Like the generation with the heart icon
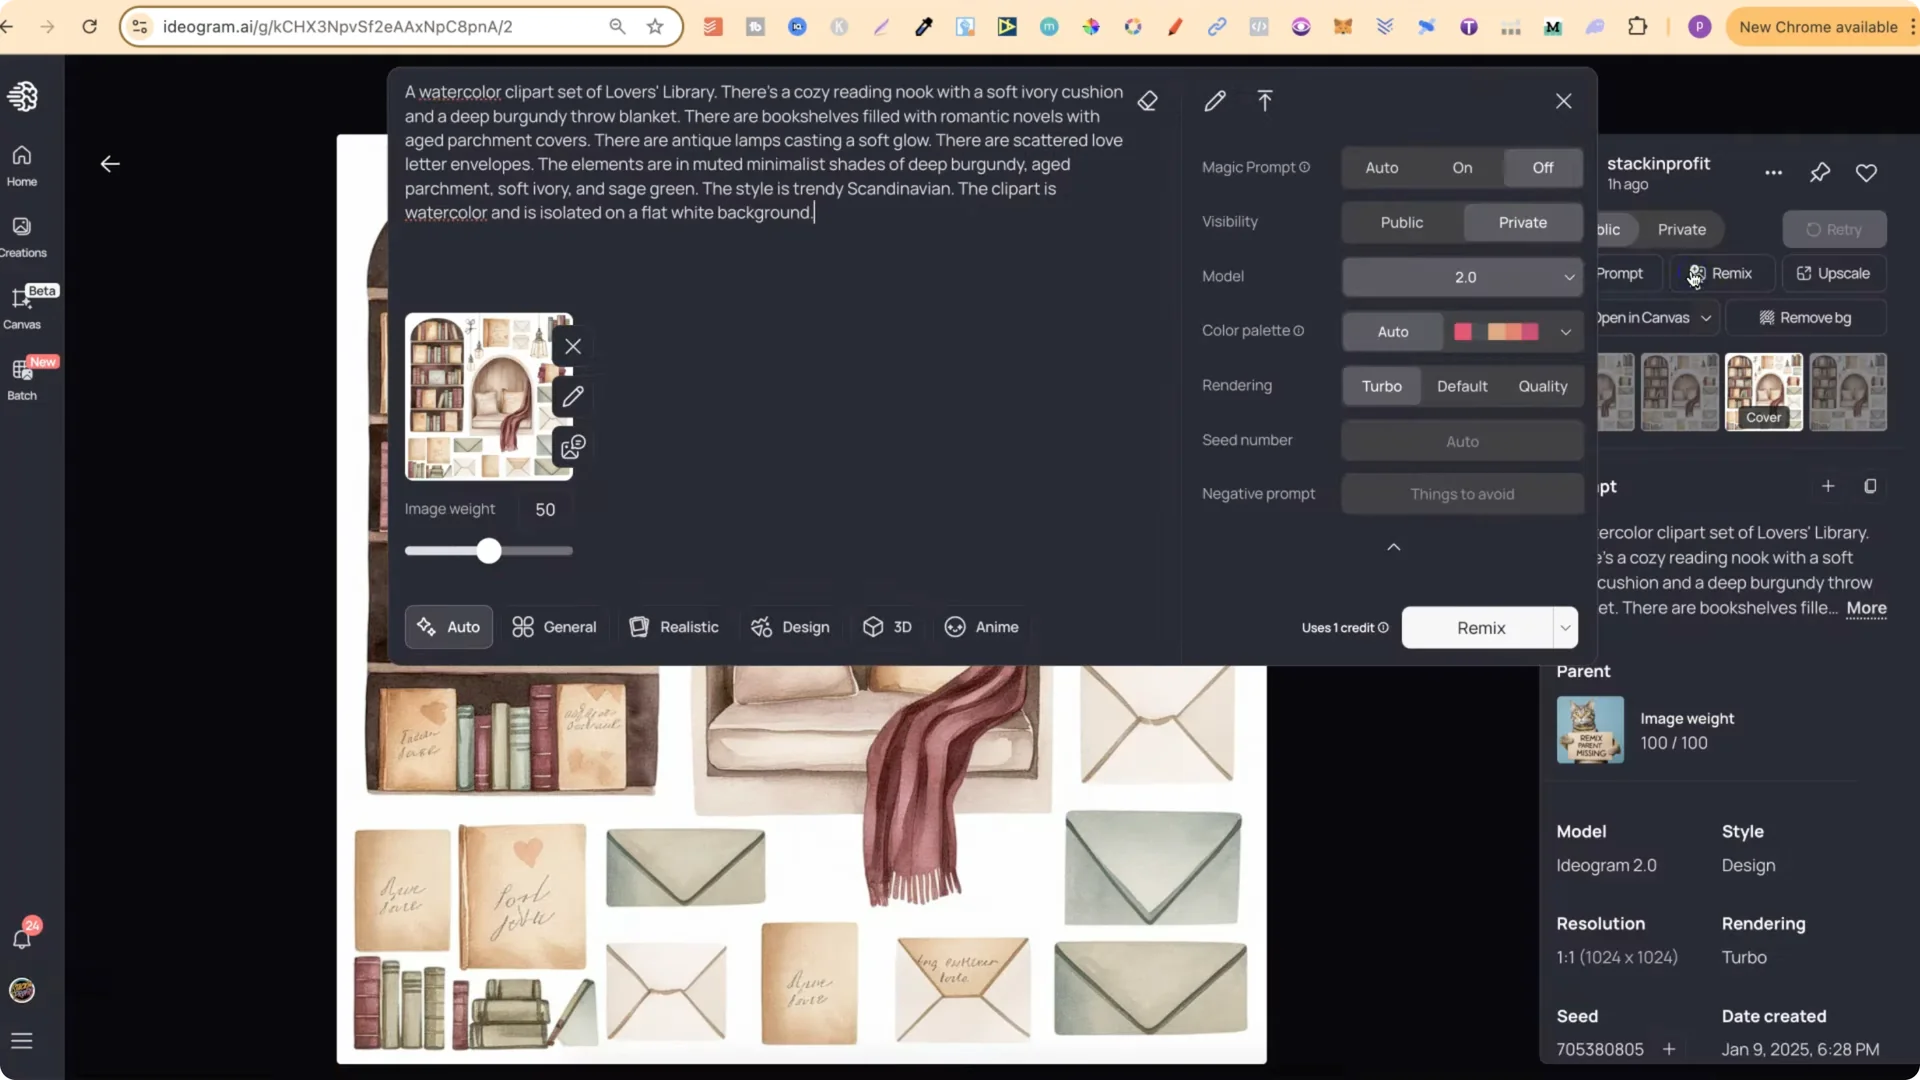The width and height of the screenshot is (1920, 1080). (x=1866, y=173)
